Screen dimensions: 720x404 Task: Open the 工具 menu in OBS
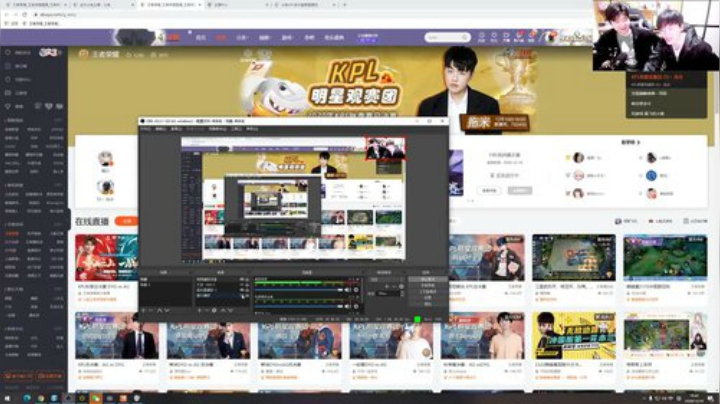pyautogui.click(x=236, y=129)
